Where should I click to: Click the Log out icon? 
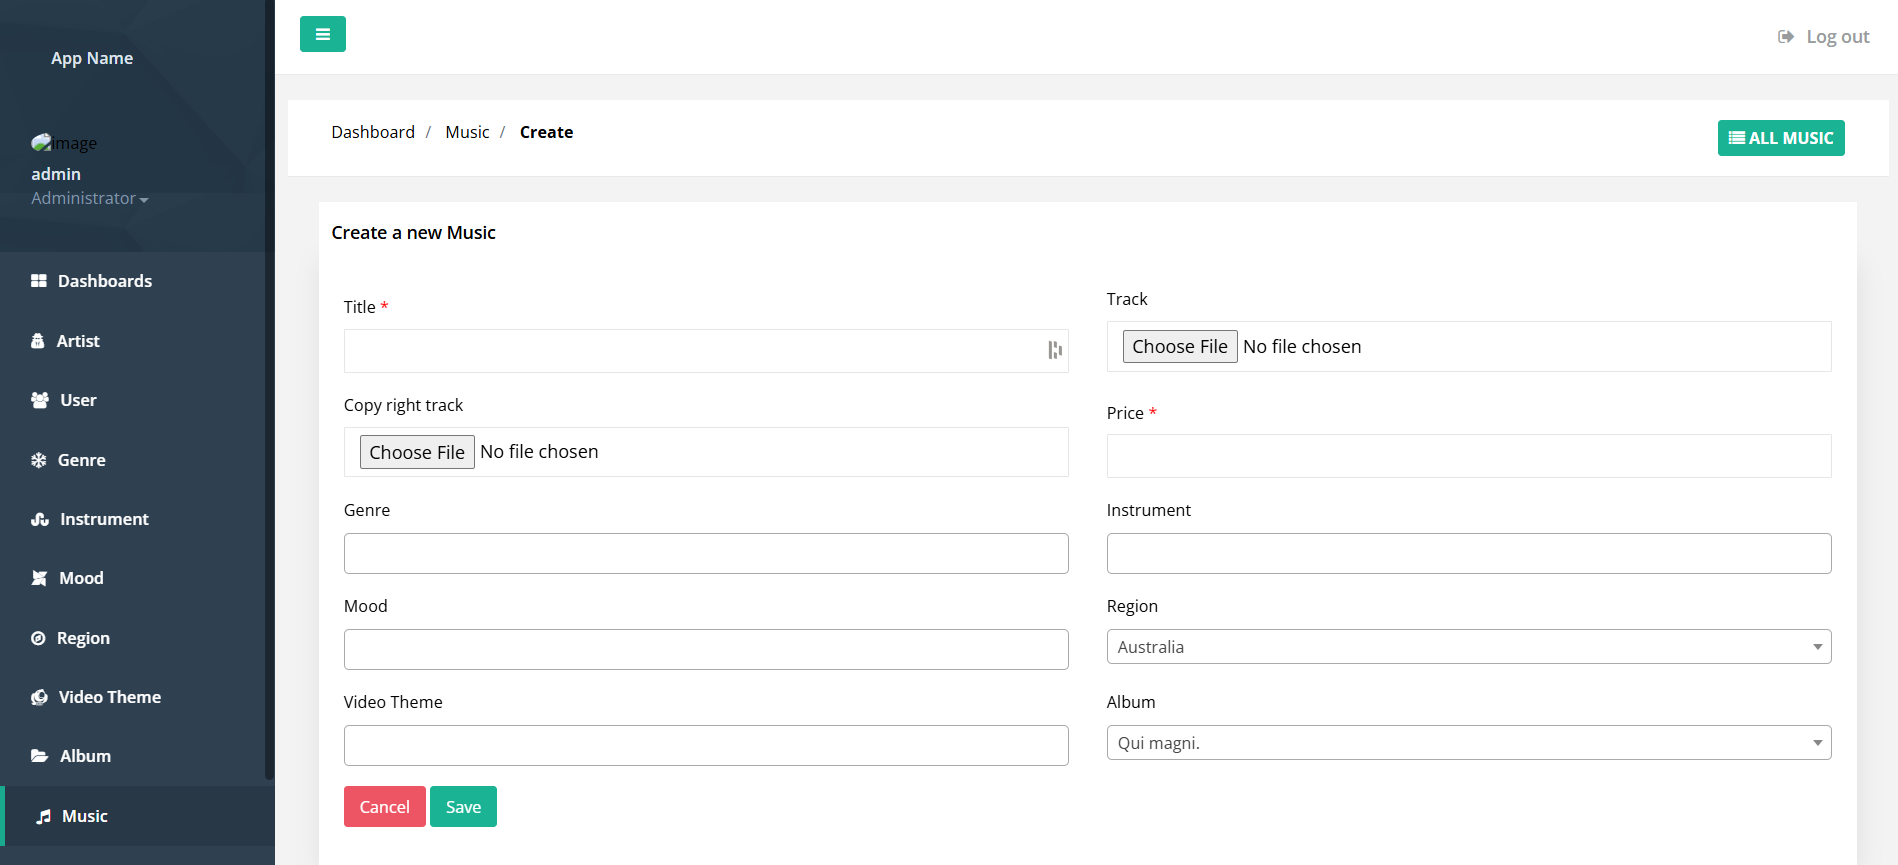(x=1785, y=37)
